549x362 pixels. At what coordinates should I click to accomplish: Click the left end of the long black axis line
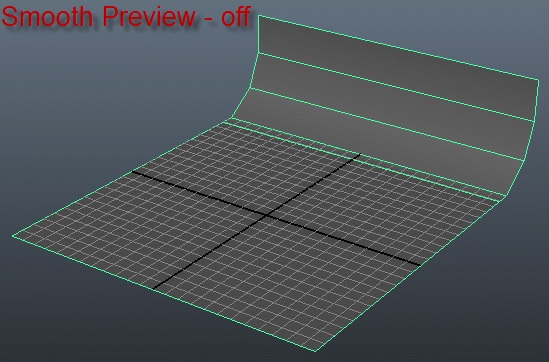point(132,171)
